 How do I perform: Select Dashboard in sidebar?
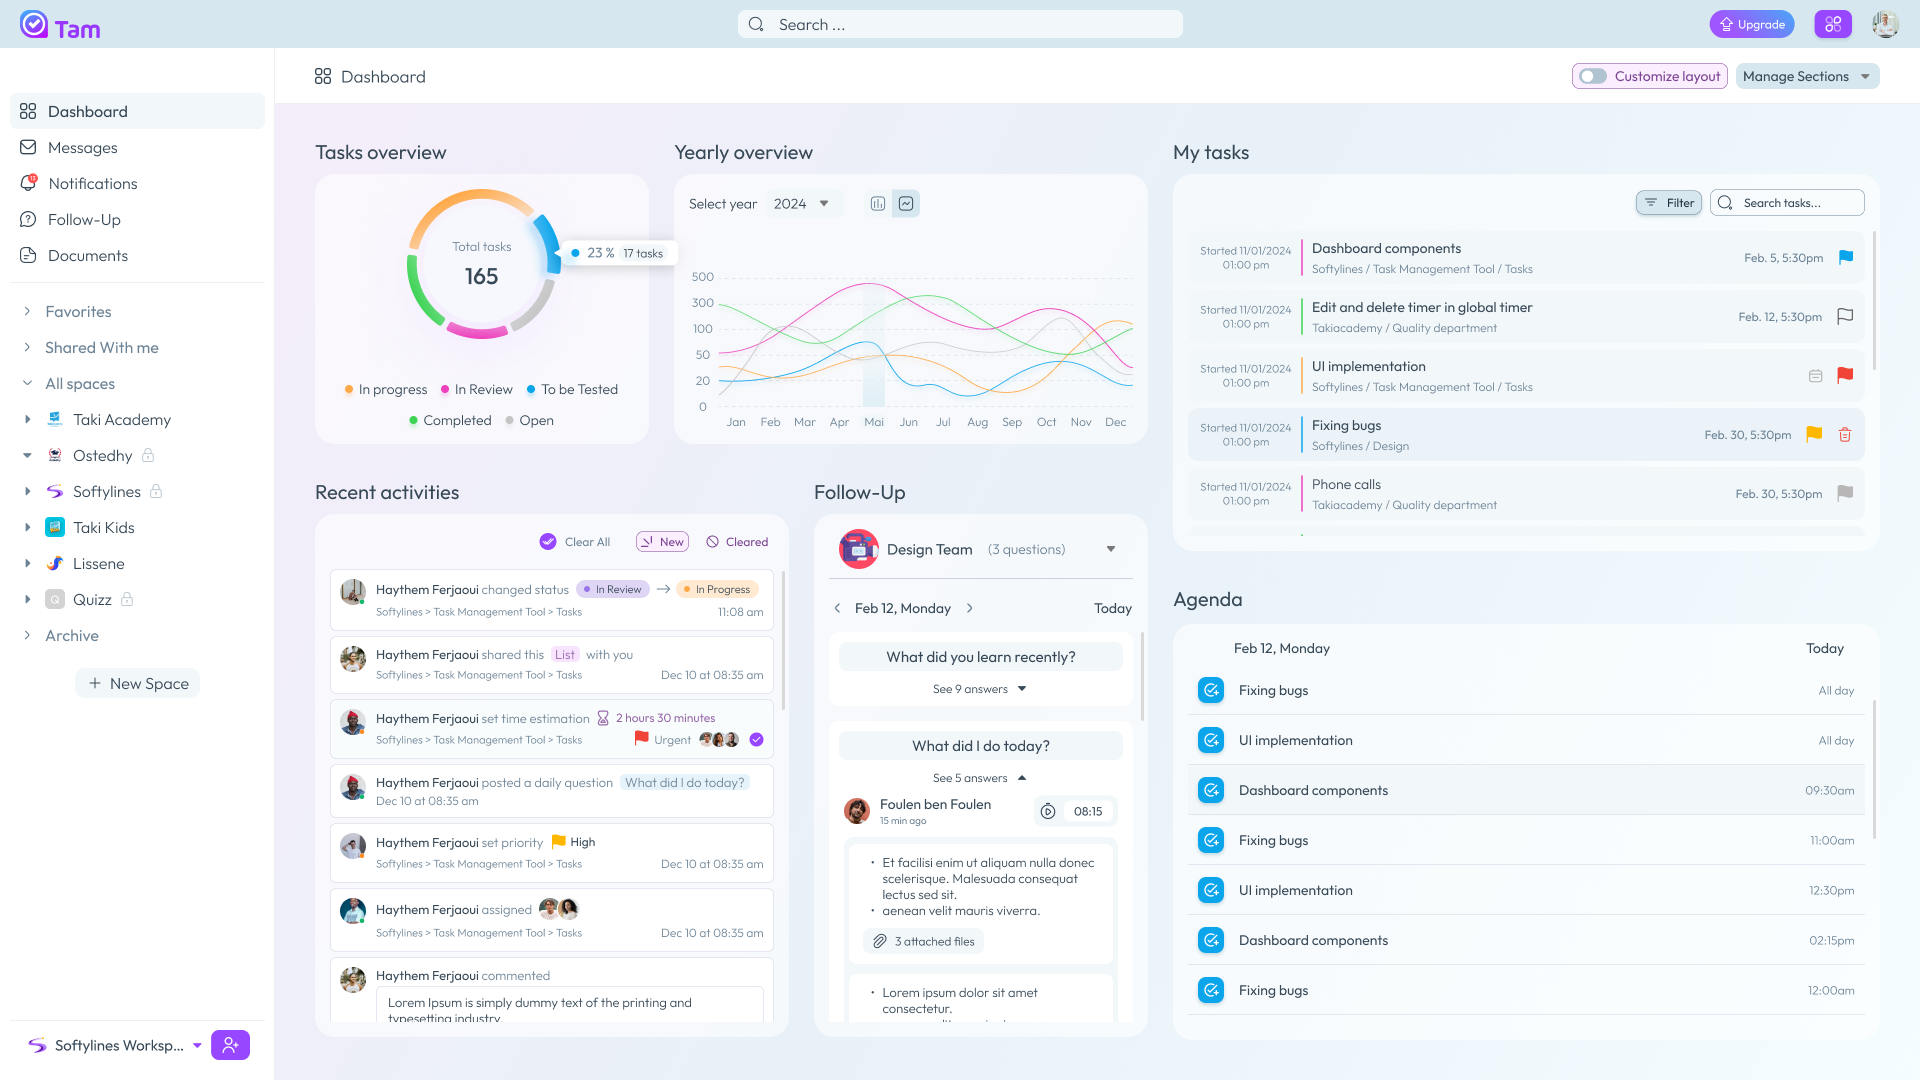tap(137, 111)
